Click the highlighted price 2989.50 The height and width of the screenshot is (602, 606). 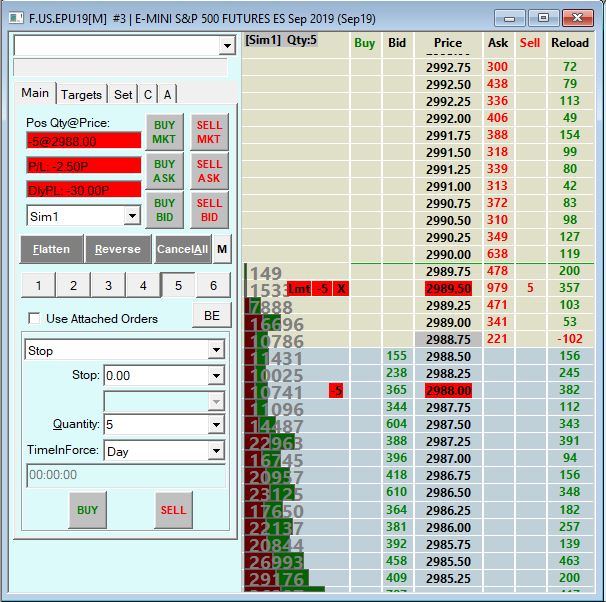[448, 289]
